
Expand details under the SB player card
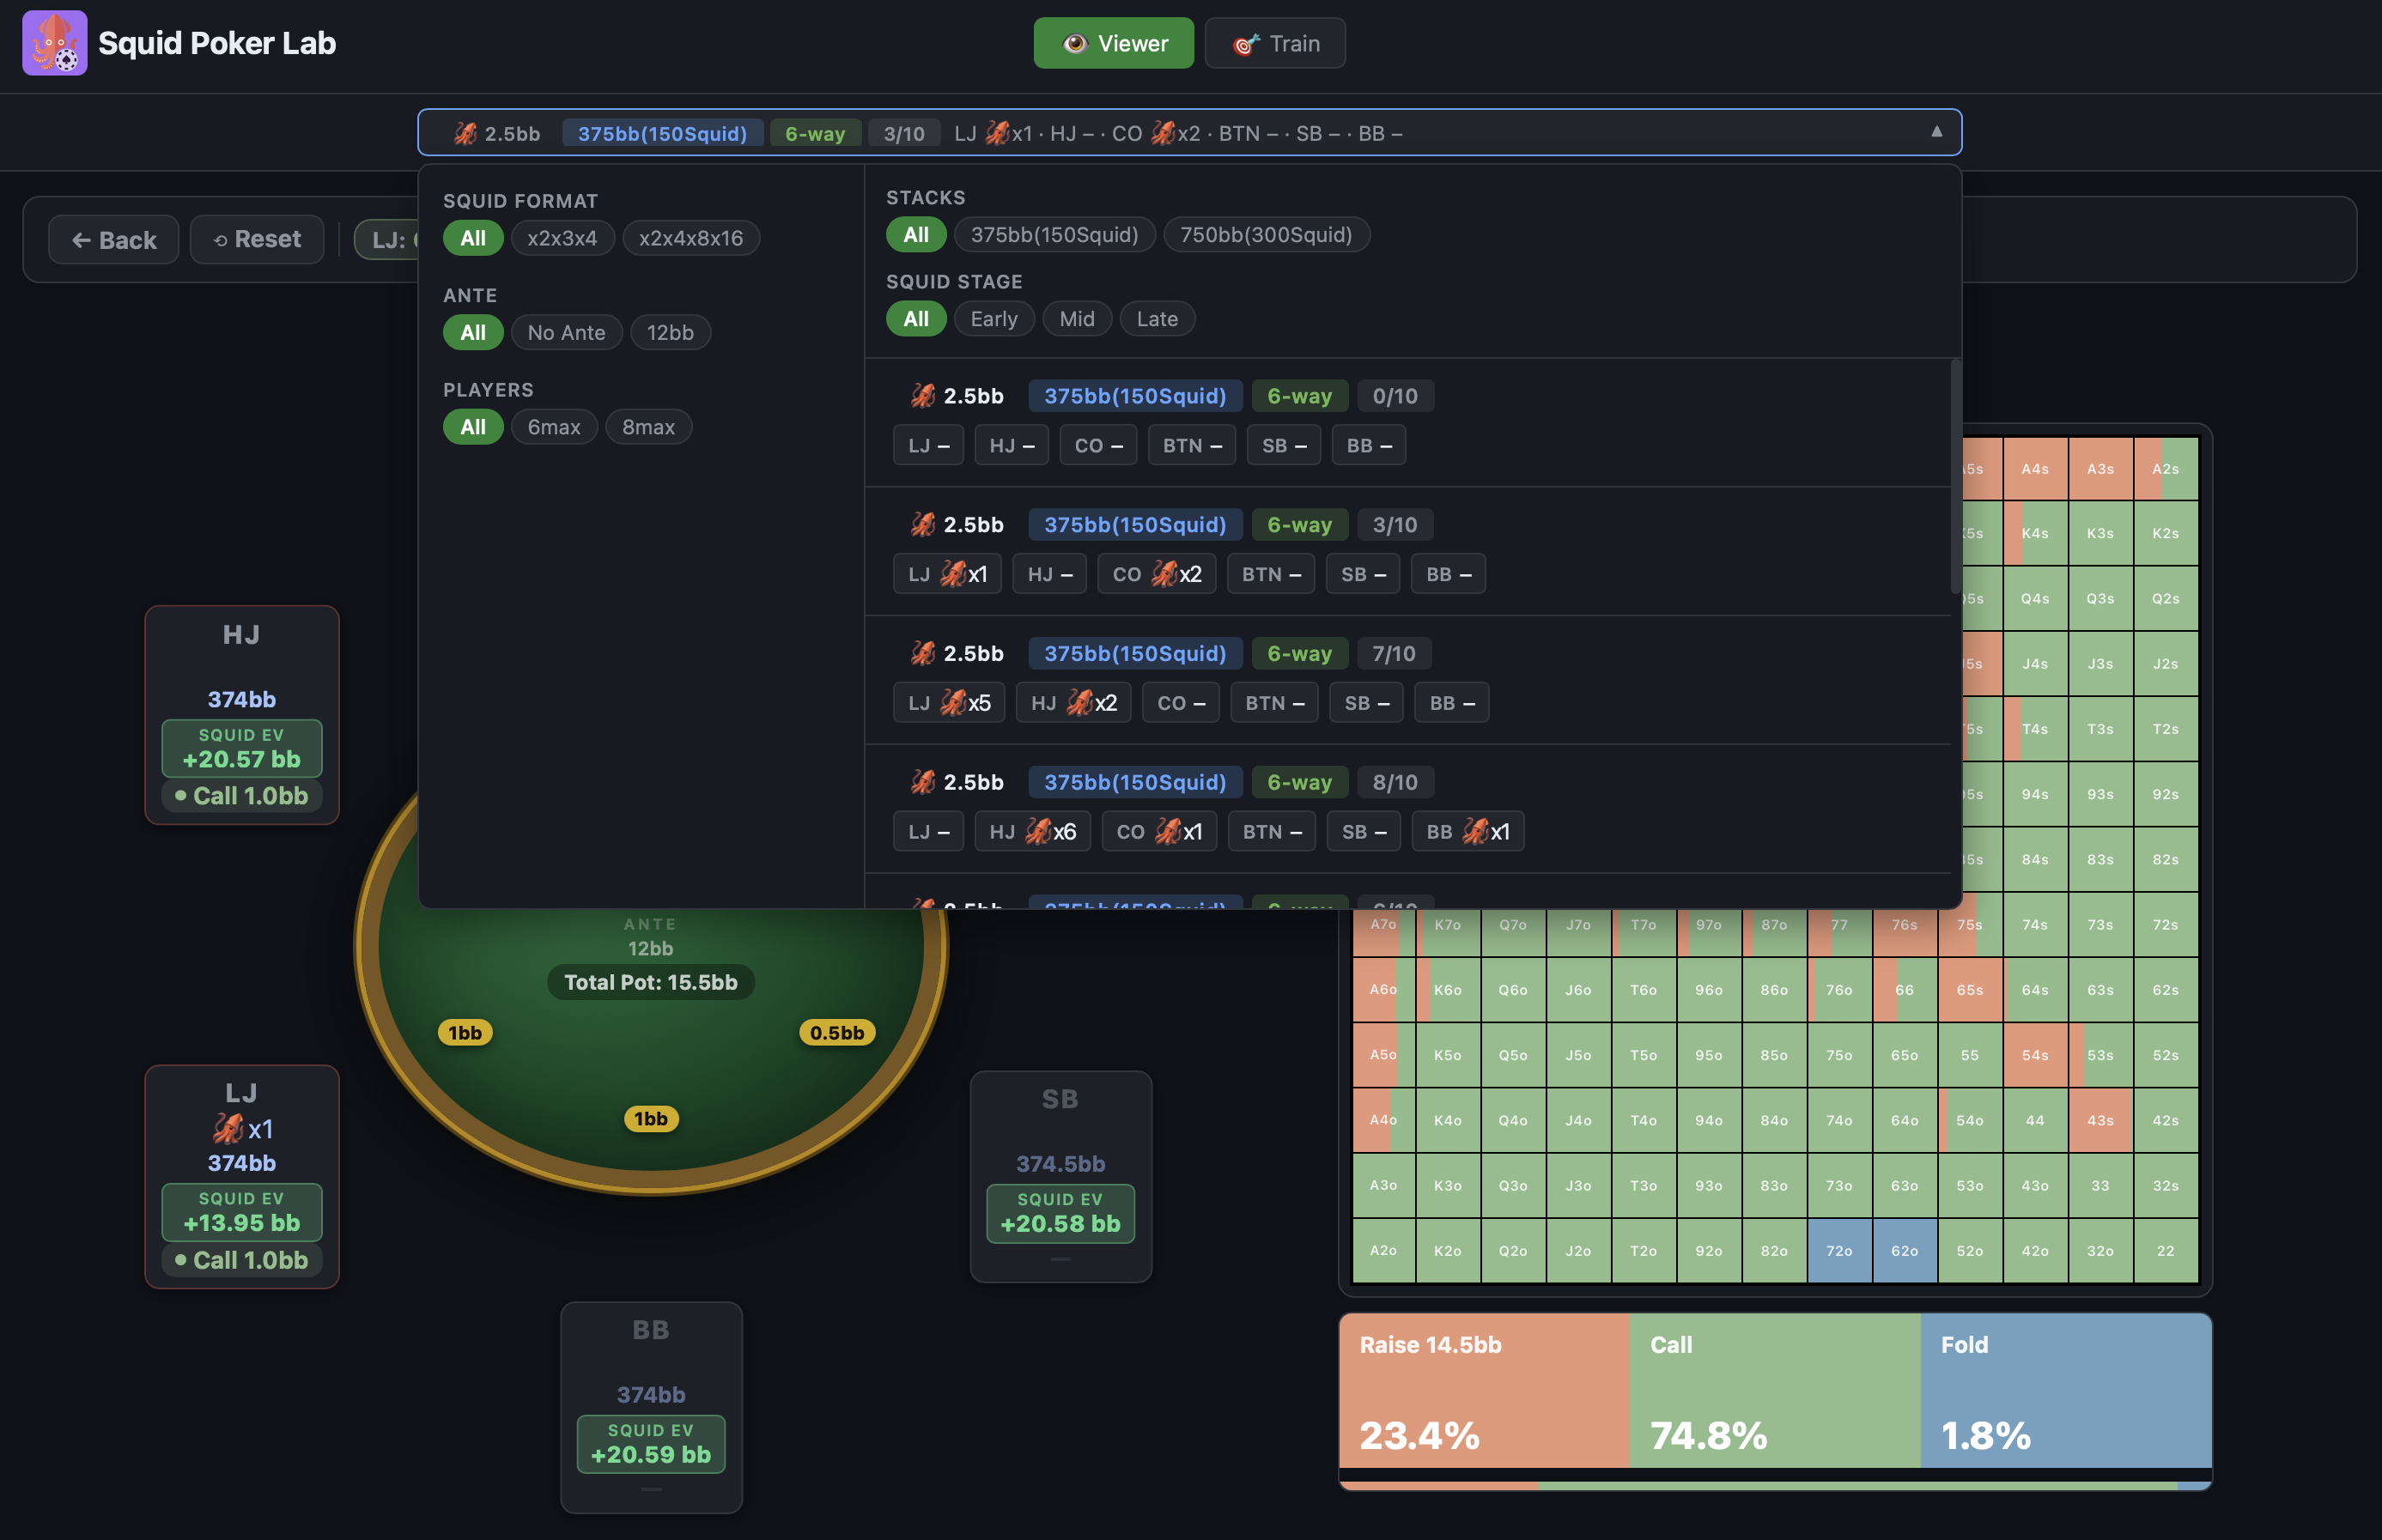point(1060,1260)
